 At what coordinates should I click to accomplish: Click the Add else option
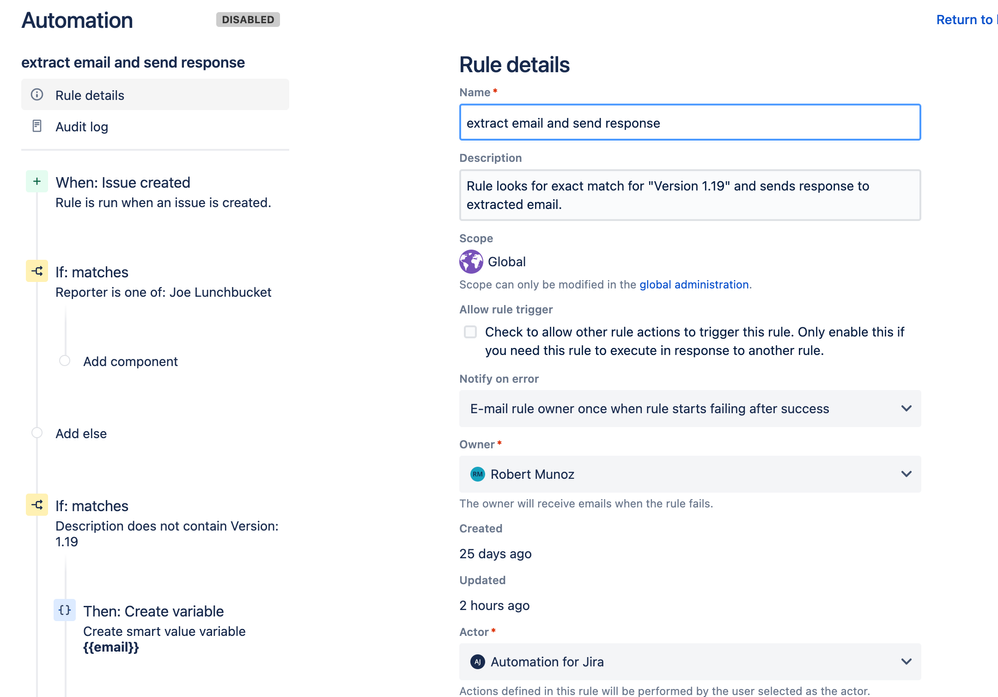point(81,433)
